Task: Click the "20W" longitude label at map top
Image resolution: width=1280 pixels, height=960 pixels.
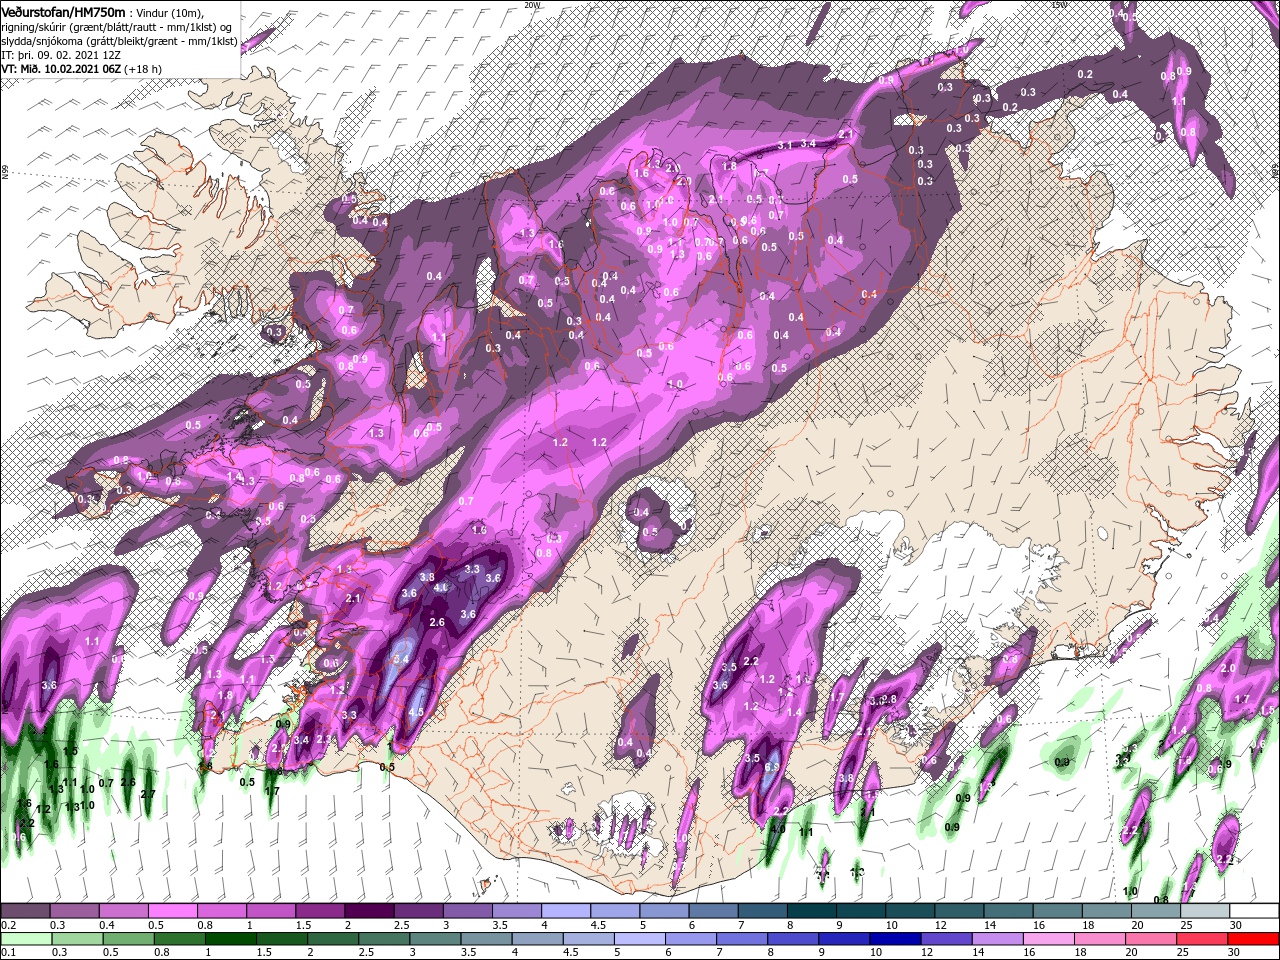Action: click(x=532, y=5)
